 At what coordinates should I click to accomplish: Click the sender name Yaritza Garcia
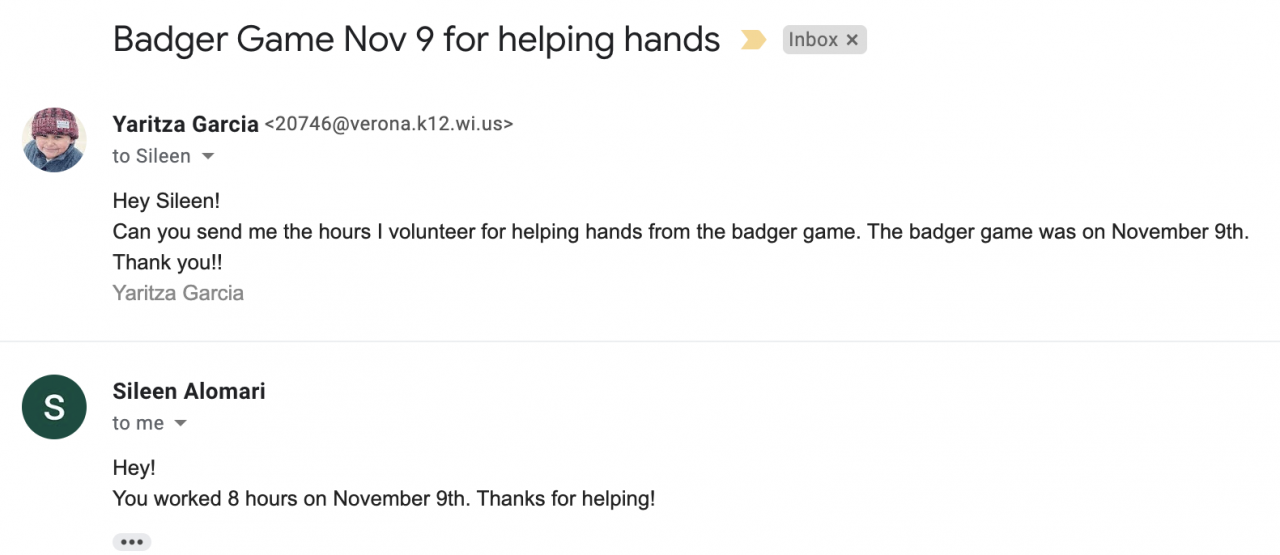(x=184, y=124)
